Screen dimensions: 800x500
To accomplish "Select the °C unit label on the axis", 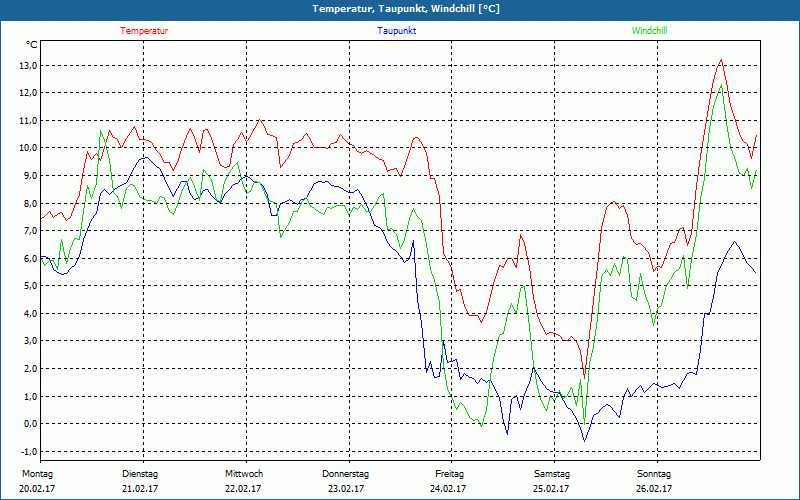I will tap(32, 45).
